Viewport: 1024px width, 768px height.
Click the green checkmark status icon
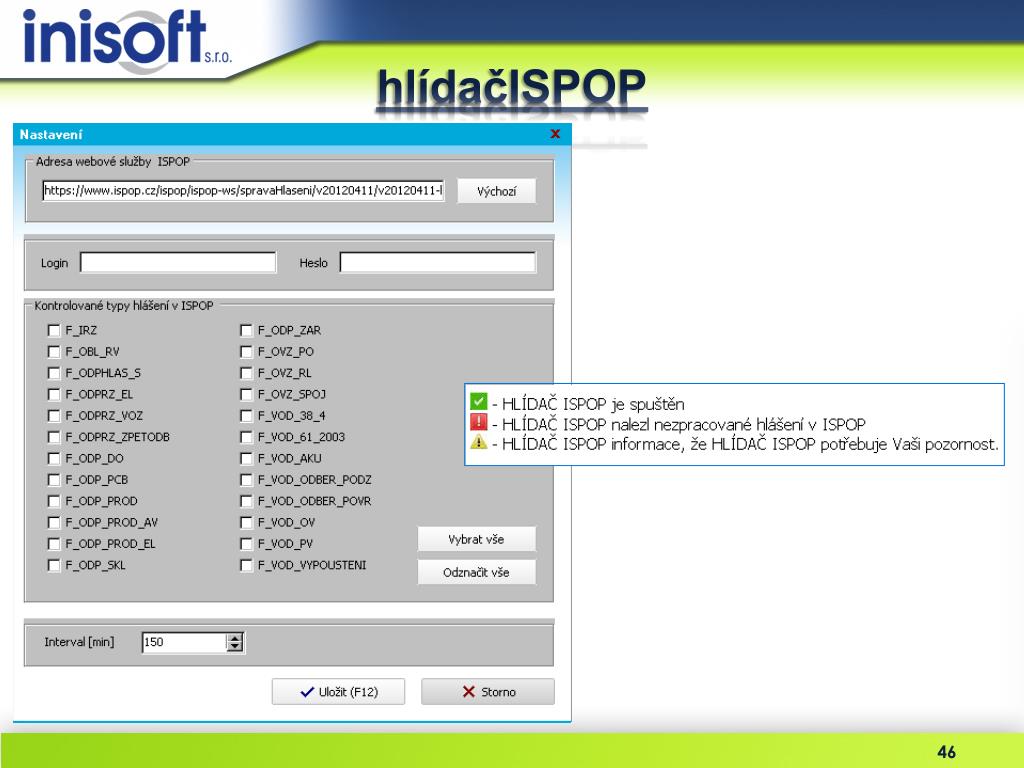(479, 401)
